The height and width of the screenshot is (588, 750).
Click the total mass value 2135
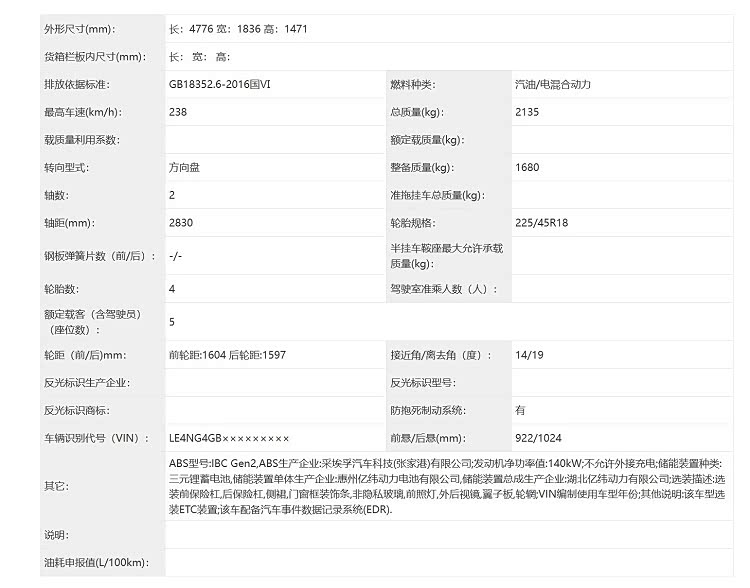point(527,112)
